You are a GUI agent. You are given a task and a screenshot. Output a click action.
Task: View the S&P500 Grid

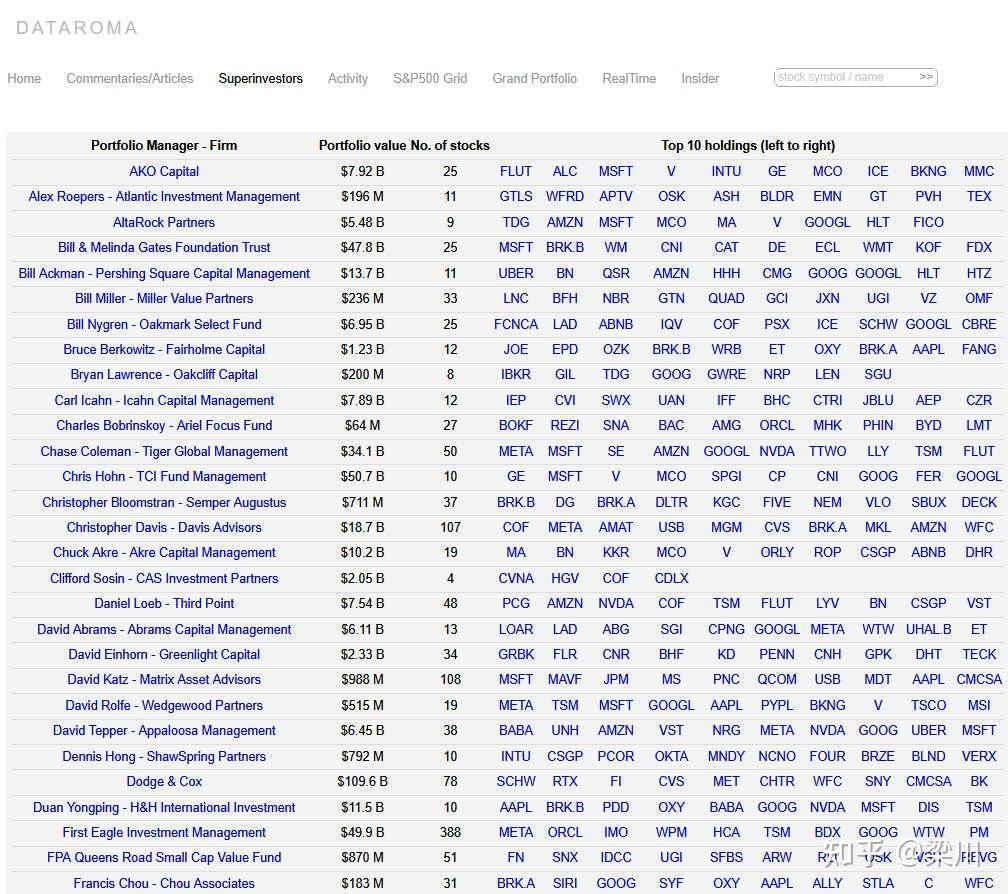[x=430, y=78]
